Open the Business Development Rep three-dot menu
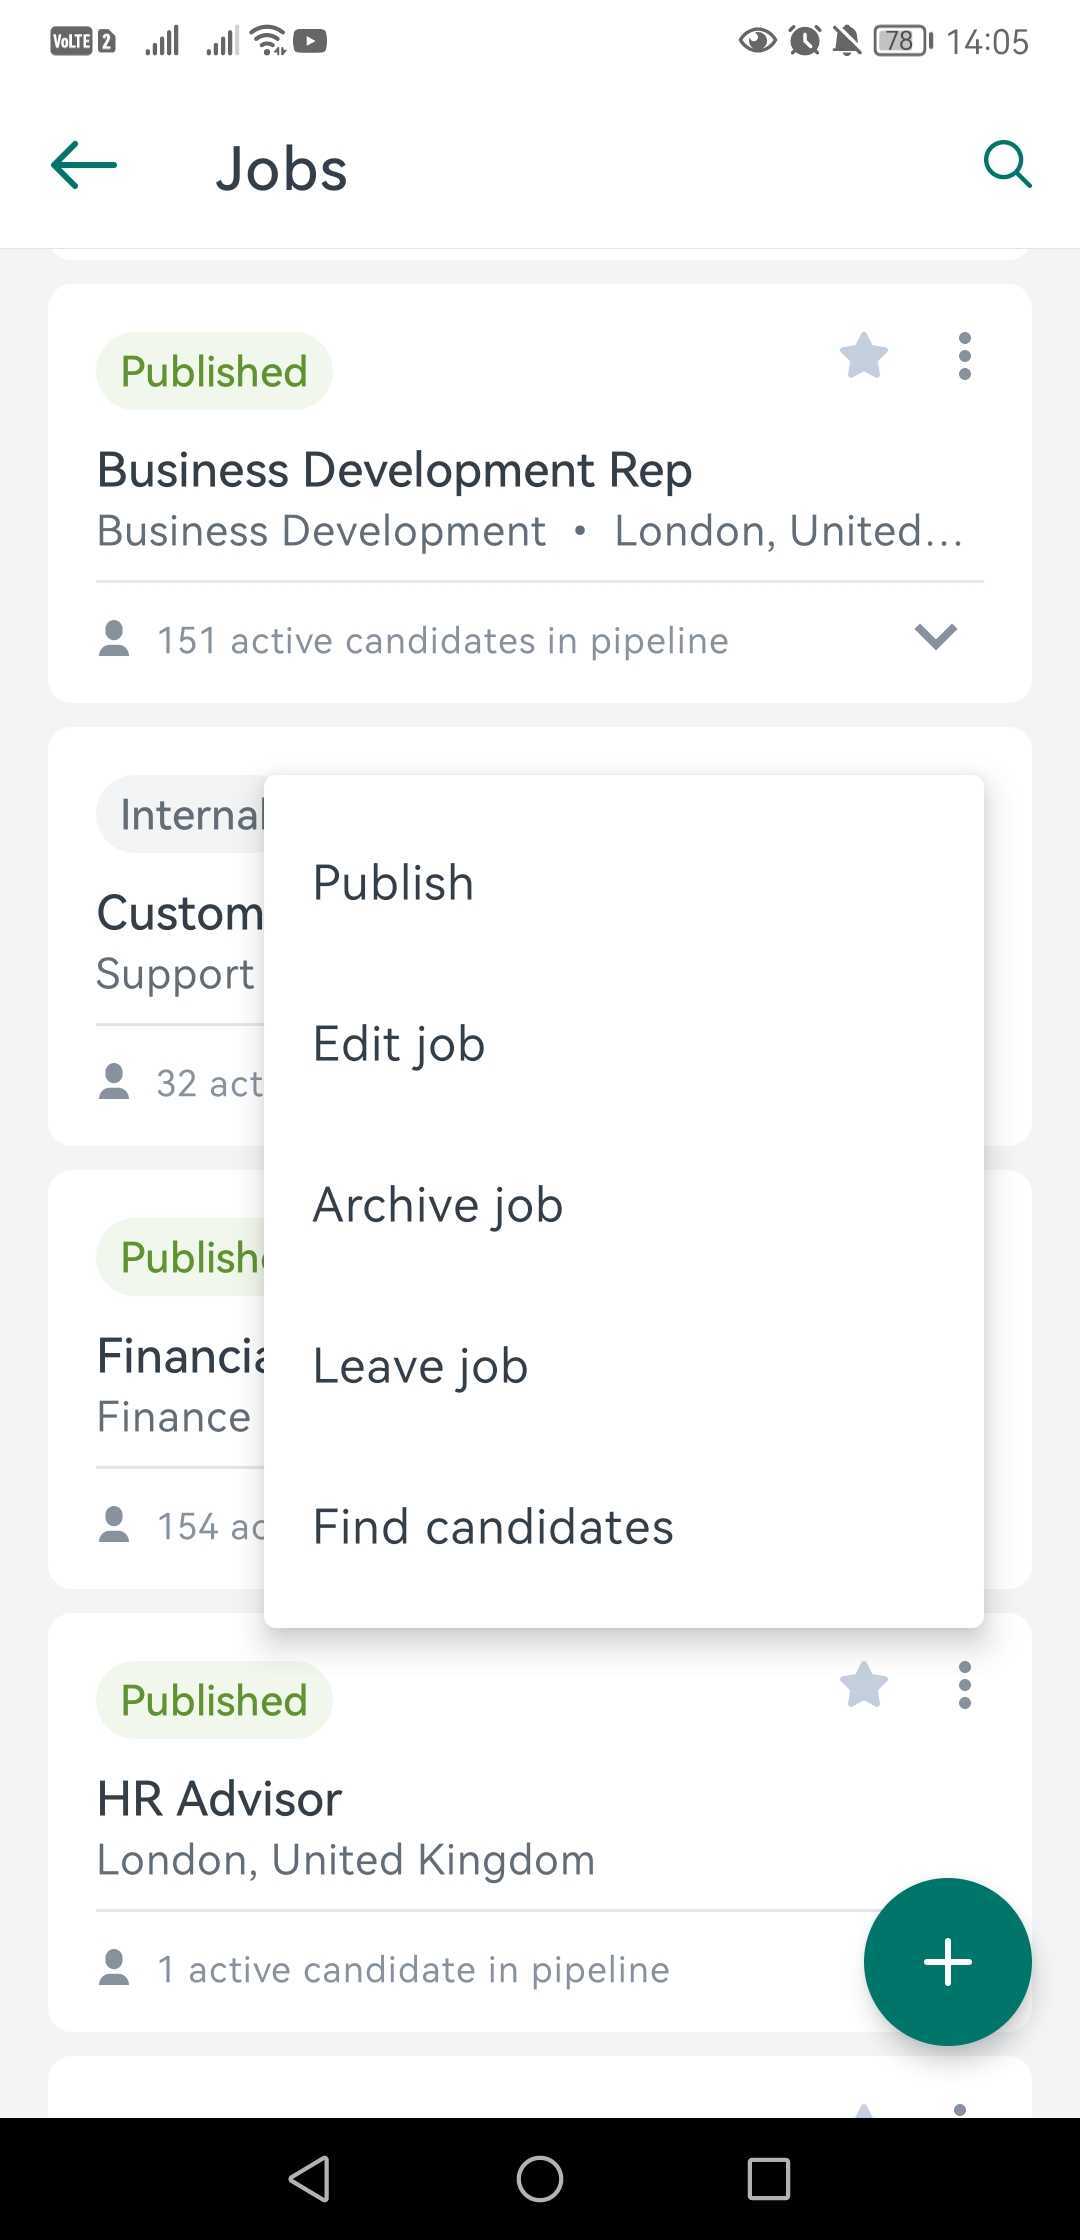1080x2240 pixels. point(964,356)
